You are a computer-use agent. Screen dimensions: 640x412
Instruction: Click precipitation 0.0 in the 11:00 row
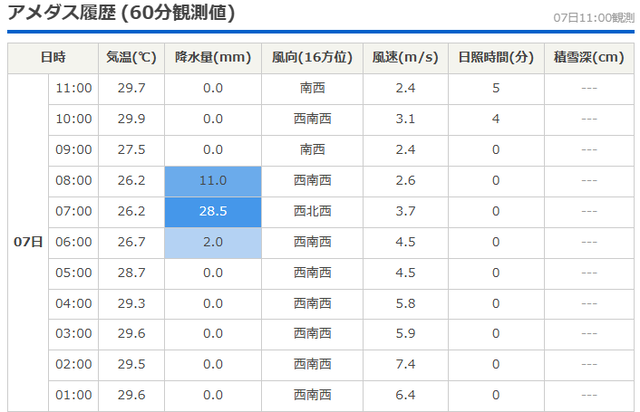pos(213,88)
